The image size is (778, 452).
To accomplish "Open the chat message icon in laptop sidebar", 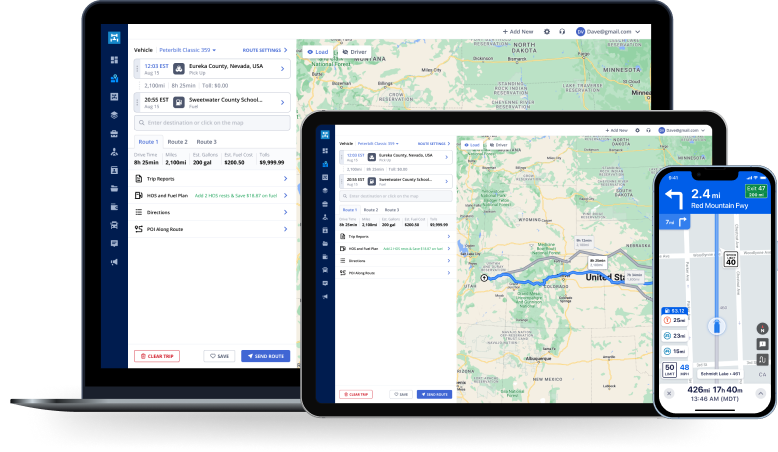I will coord(114,244).
